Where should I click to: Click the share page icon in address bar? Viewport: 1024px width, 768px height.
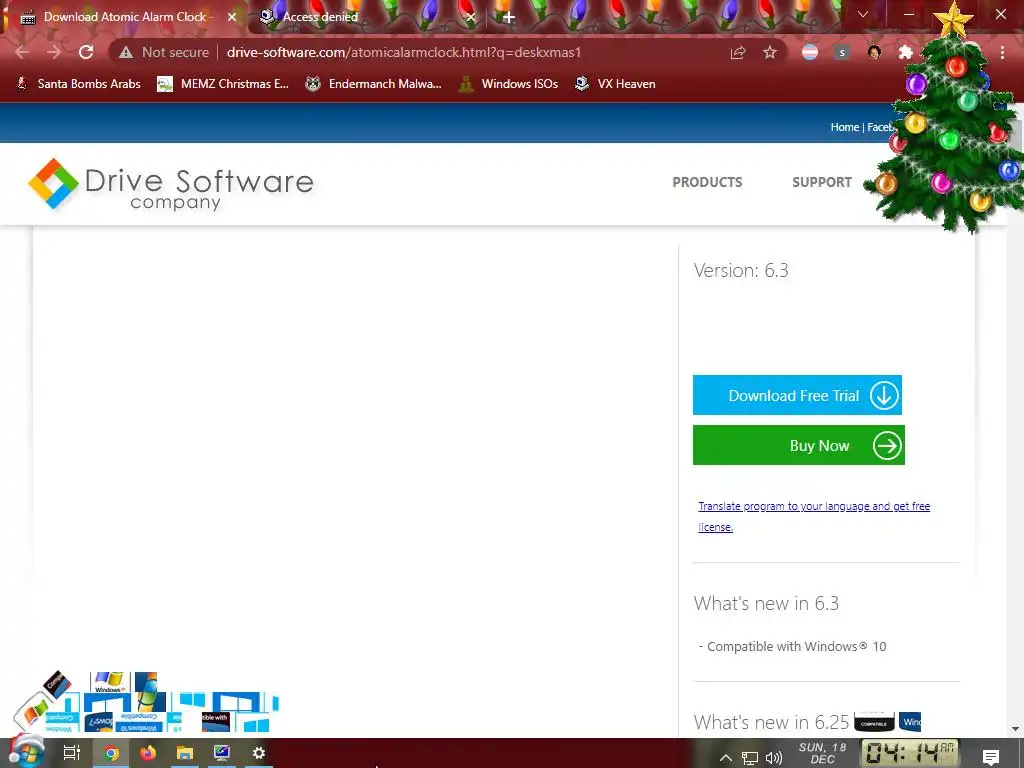[738, 52]
